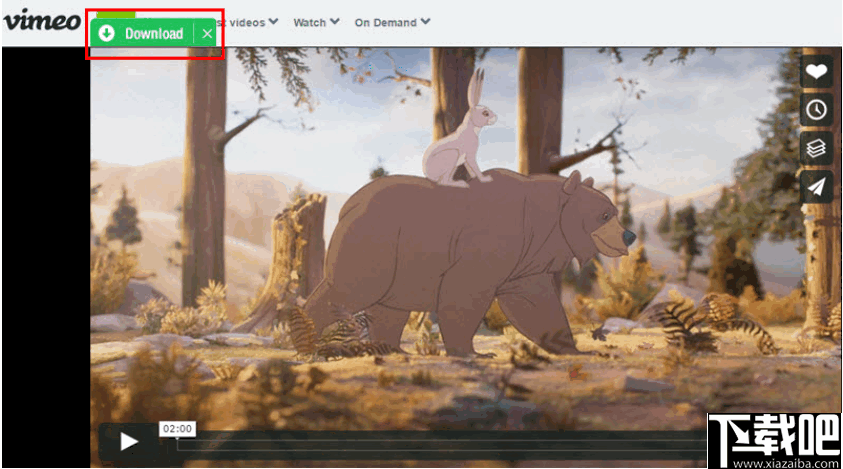Add video to Watch Later clock icon
This screenshot has height=469, width=843.
816,110
